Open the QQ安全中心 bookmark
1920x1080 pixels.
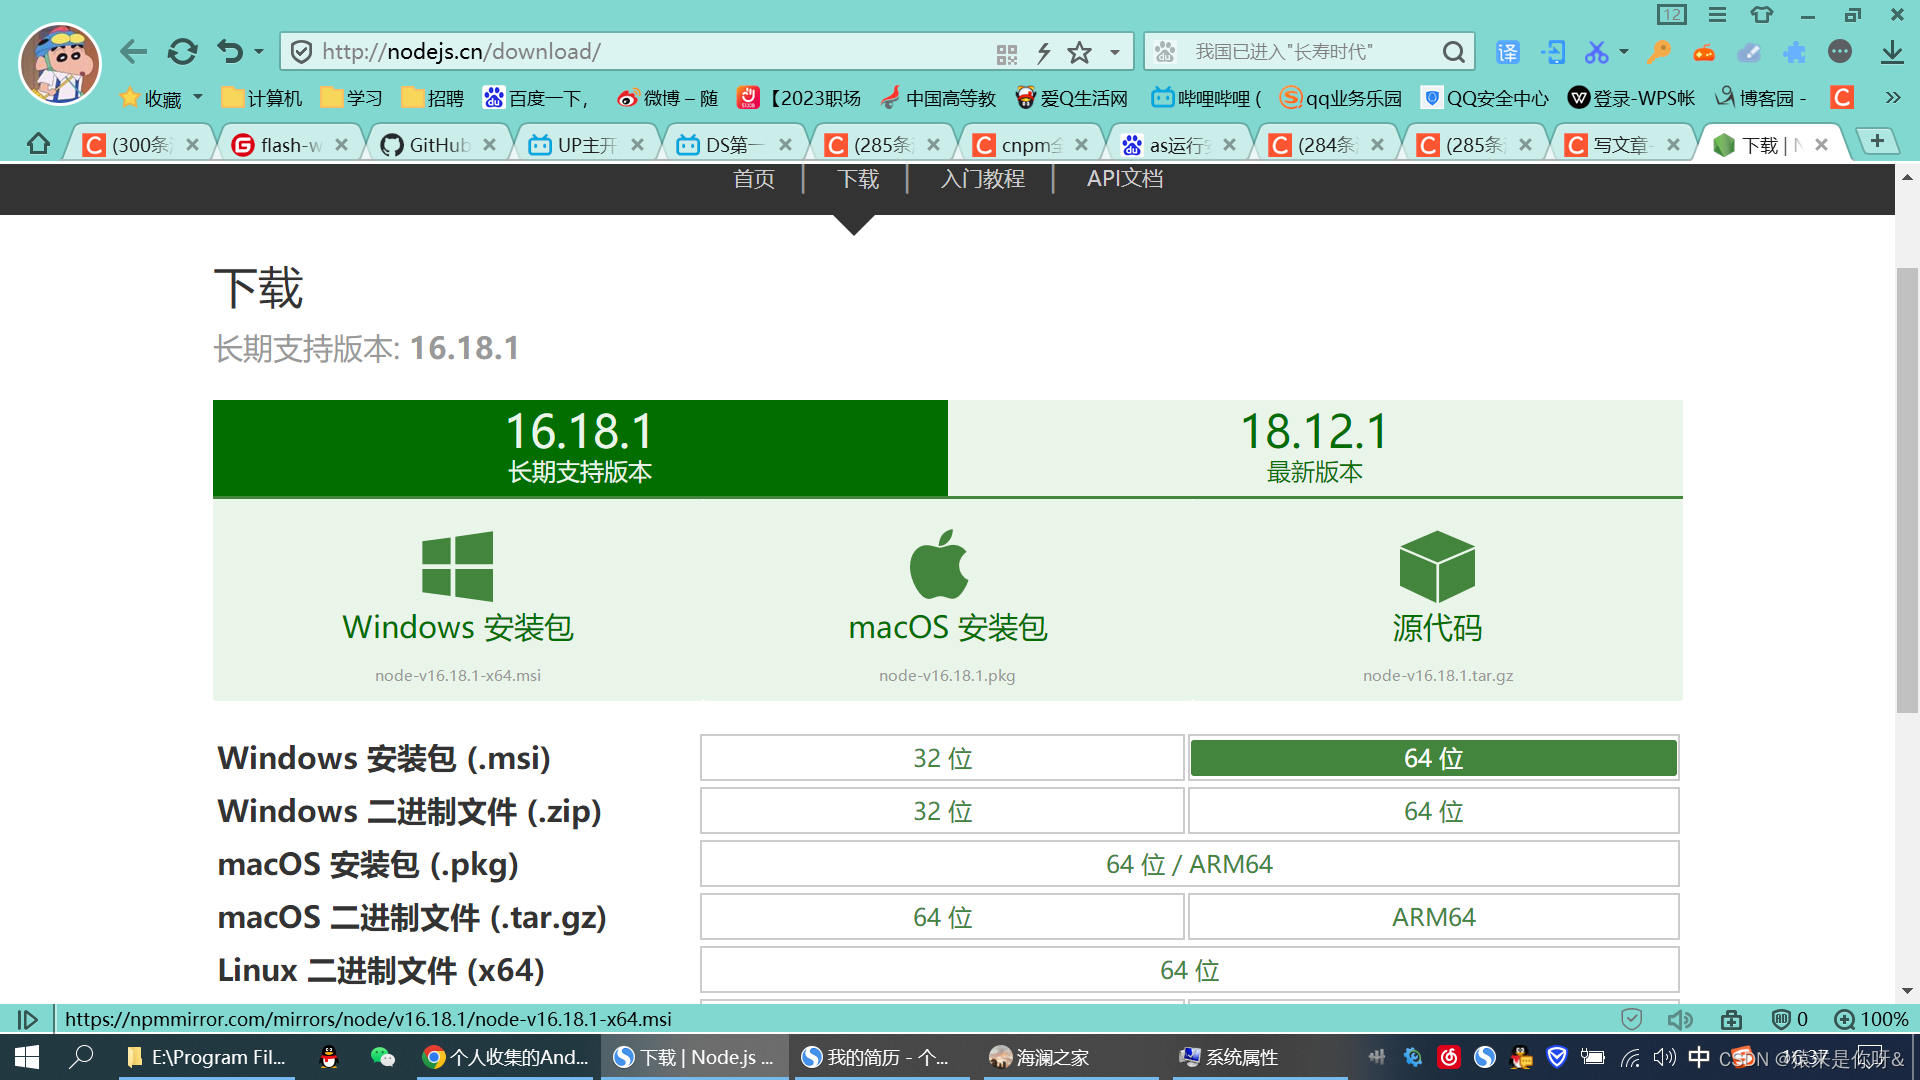(1485, 98)
